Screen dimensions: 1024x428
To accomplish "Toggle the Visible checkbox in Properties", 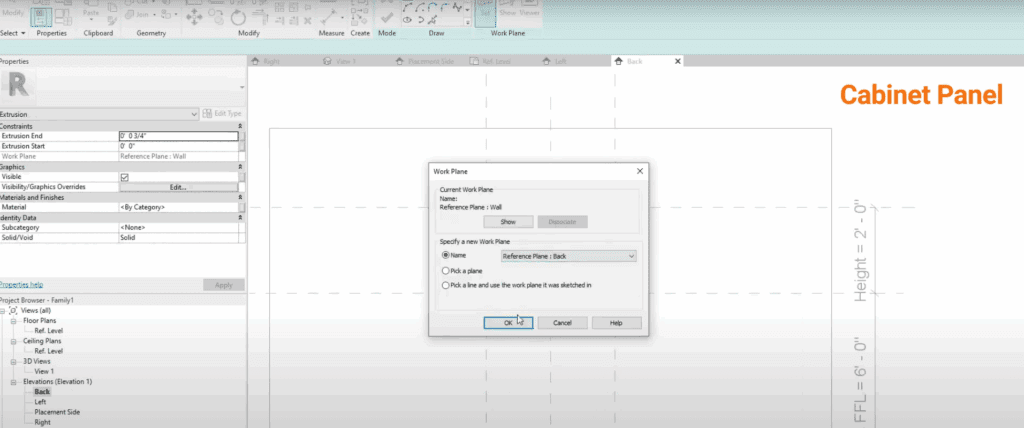I will point(124,177).
